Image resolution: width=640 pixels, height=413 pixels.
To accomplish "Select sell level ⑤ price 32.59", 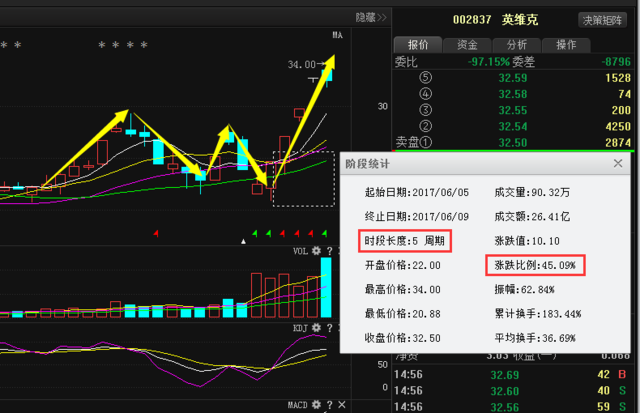I will click(x=513, y=78).
